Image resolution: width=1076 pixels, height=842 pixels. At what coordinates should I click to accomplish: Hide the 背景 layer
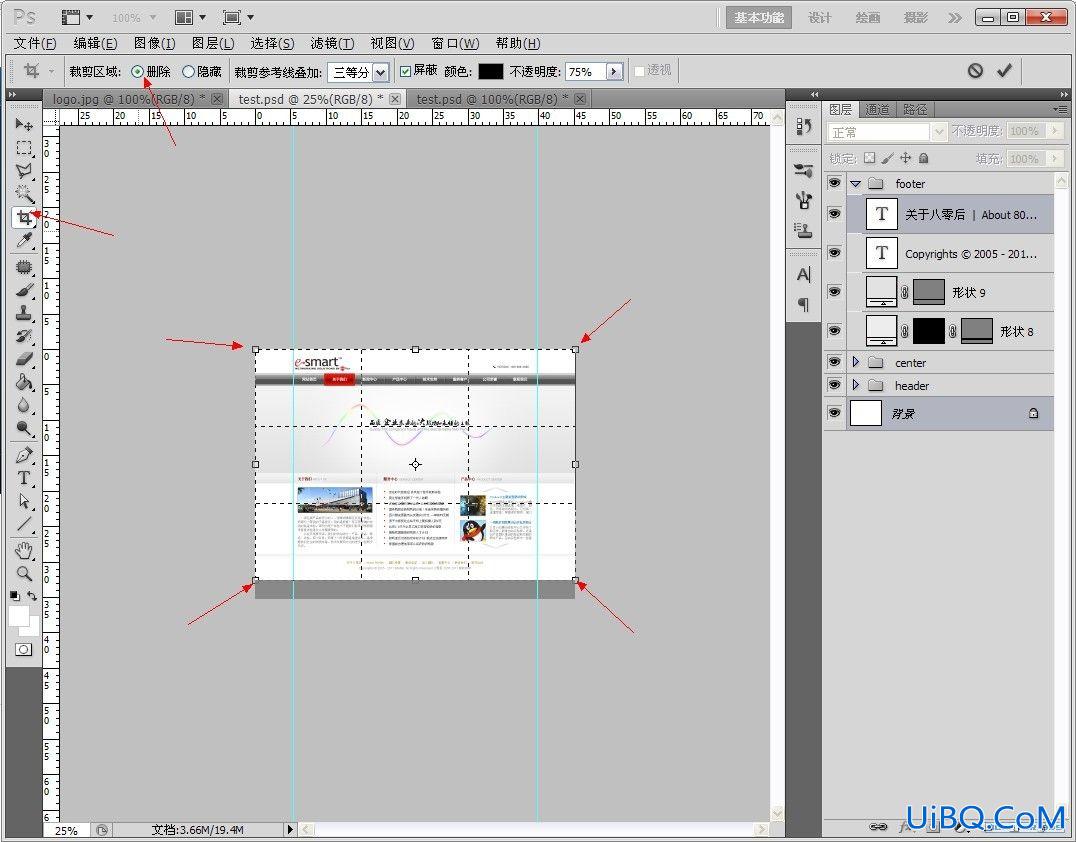(834, 413)
